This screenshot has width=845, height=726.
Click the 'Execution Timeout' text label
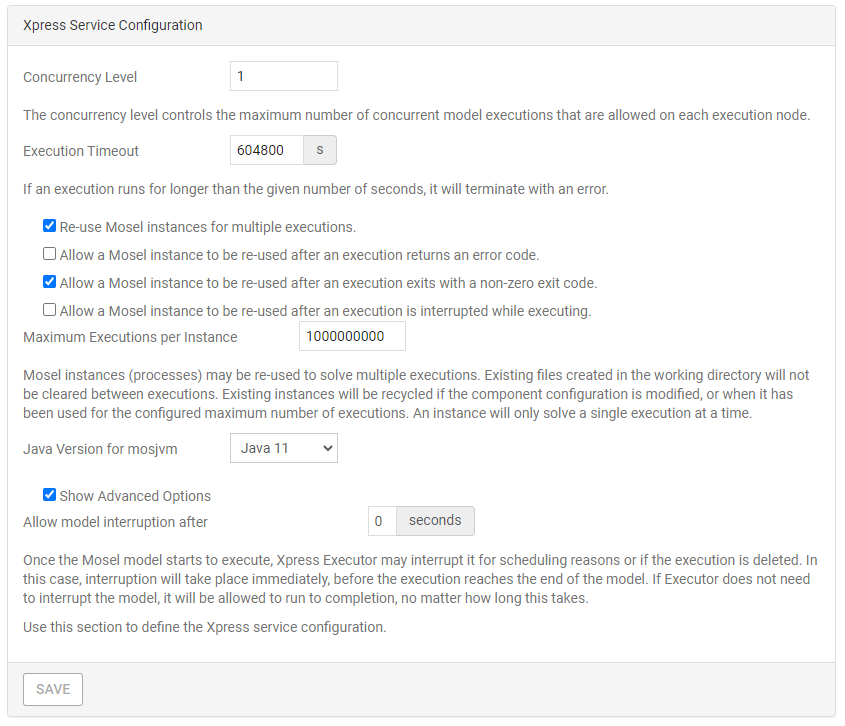[x=81, y=151]
